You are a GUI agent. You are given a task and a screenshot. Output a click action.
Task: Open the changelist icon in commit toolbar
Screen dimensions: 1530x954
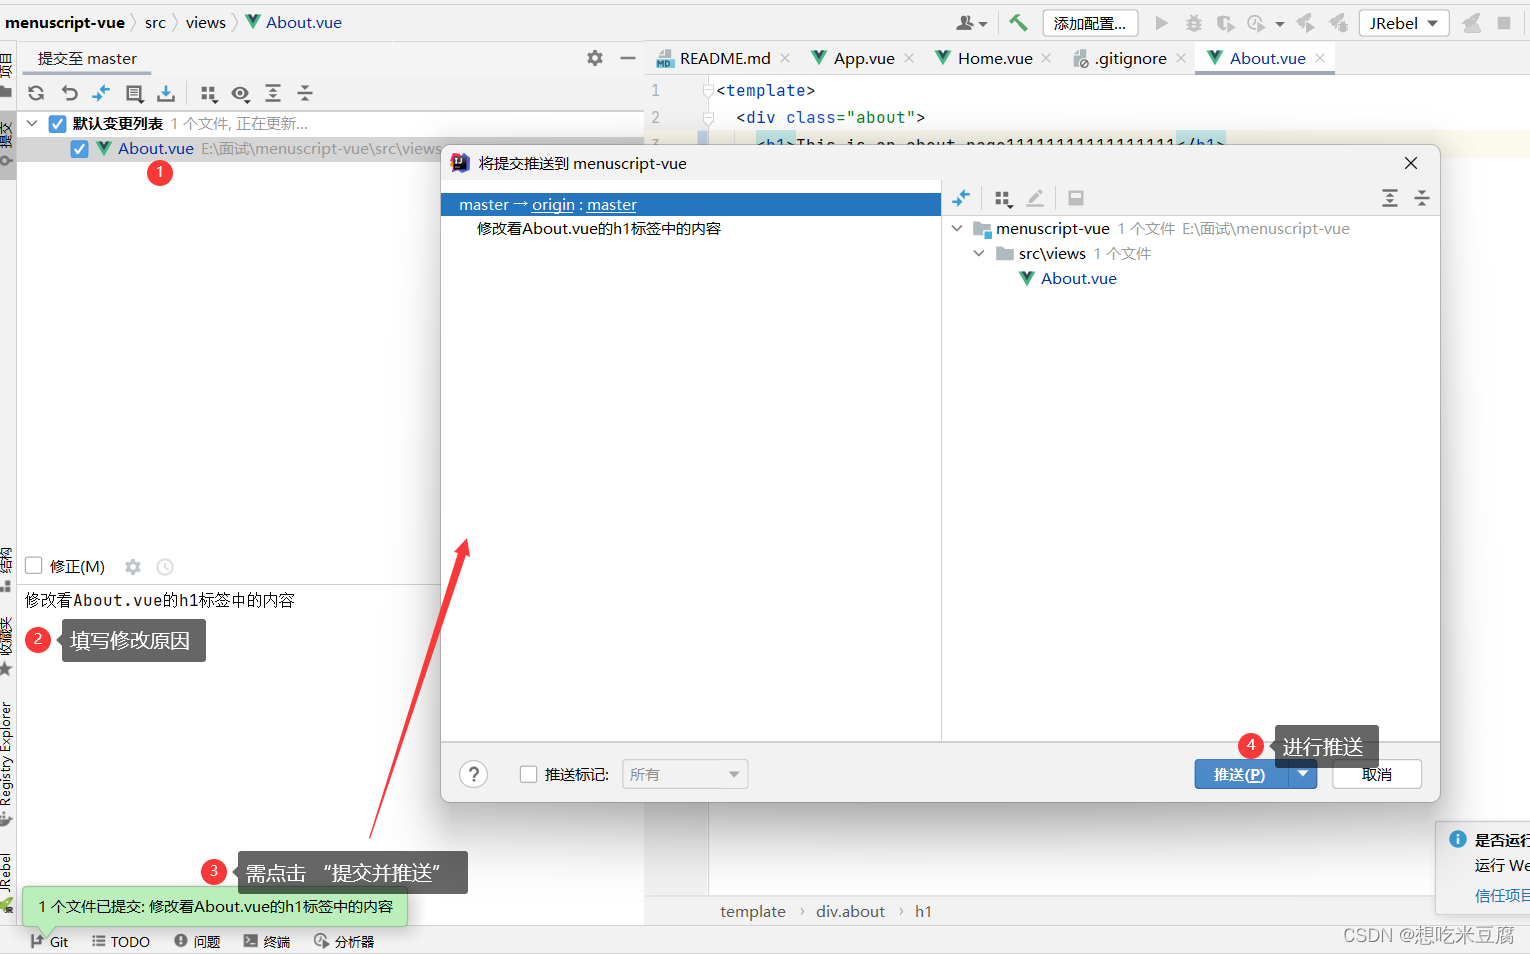pos(134,93)
